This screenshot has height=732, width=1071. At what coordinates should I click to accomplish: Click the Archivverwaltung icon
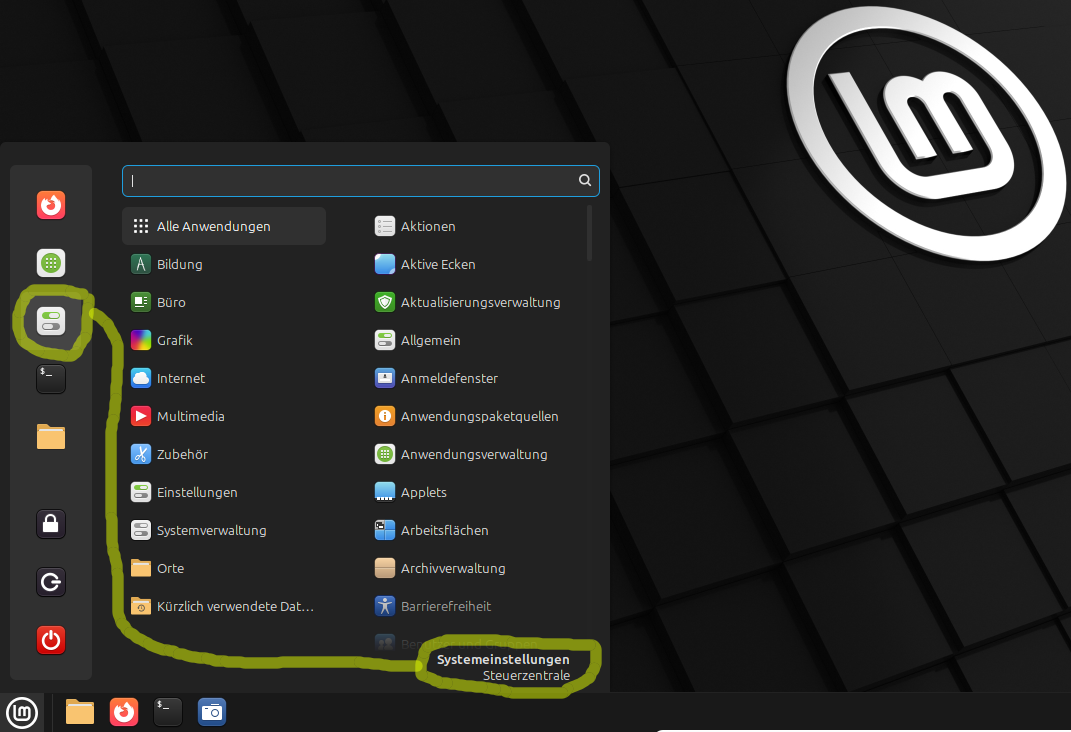click(385, 568)
